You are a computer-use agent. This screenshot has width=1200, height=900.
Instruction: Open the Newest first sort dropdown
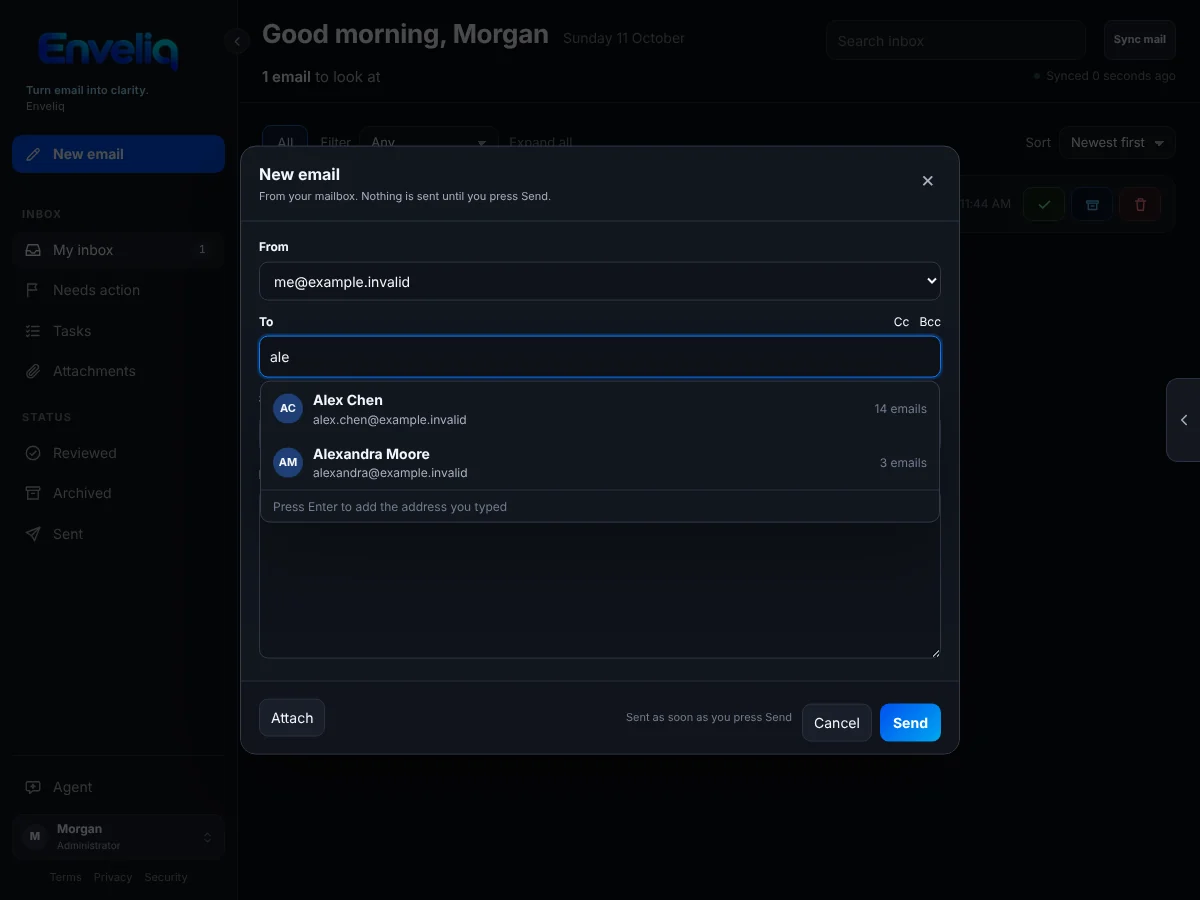point(1117,142)
